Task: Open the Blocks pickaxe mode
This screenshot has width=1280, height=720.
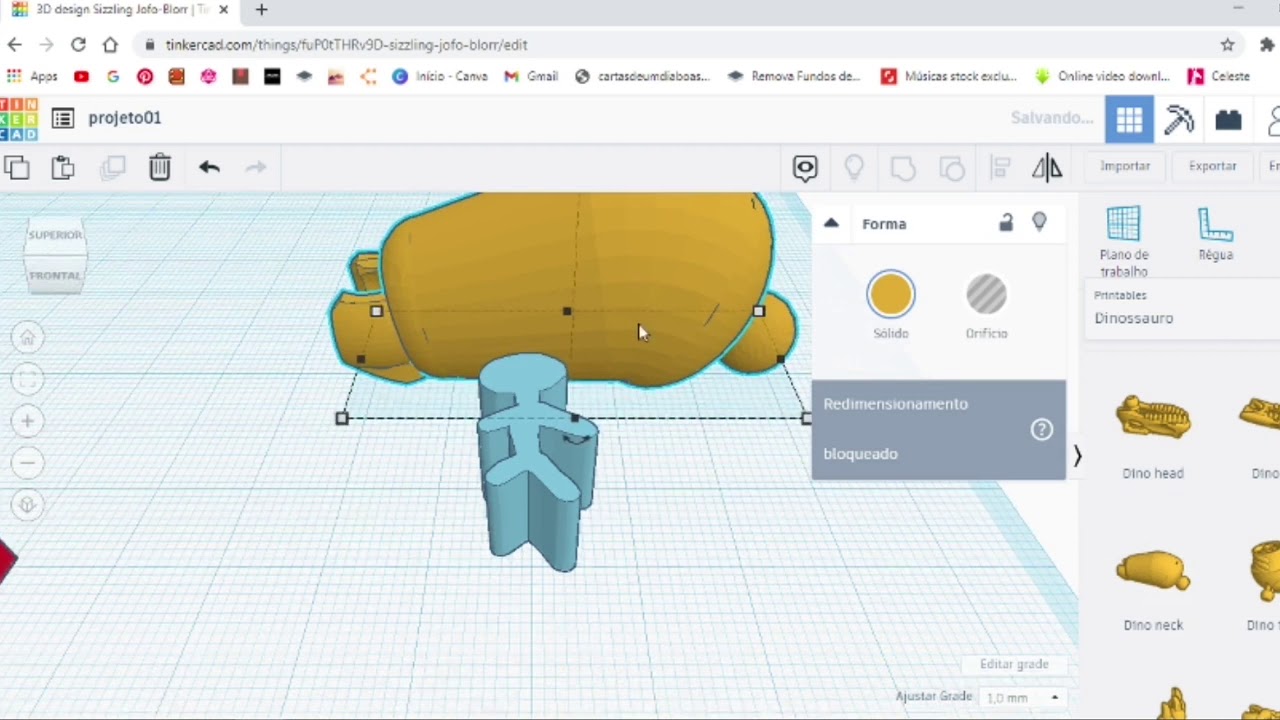Action: pos(1179,120)
